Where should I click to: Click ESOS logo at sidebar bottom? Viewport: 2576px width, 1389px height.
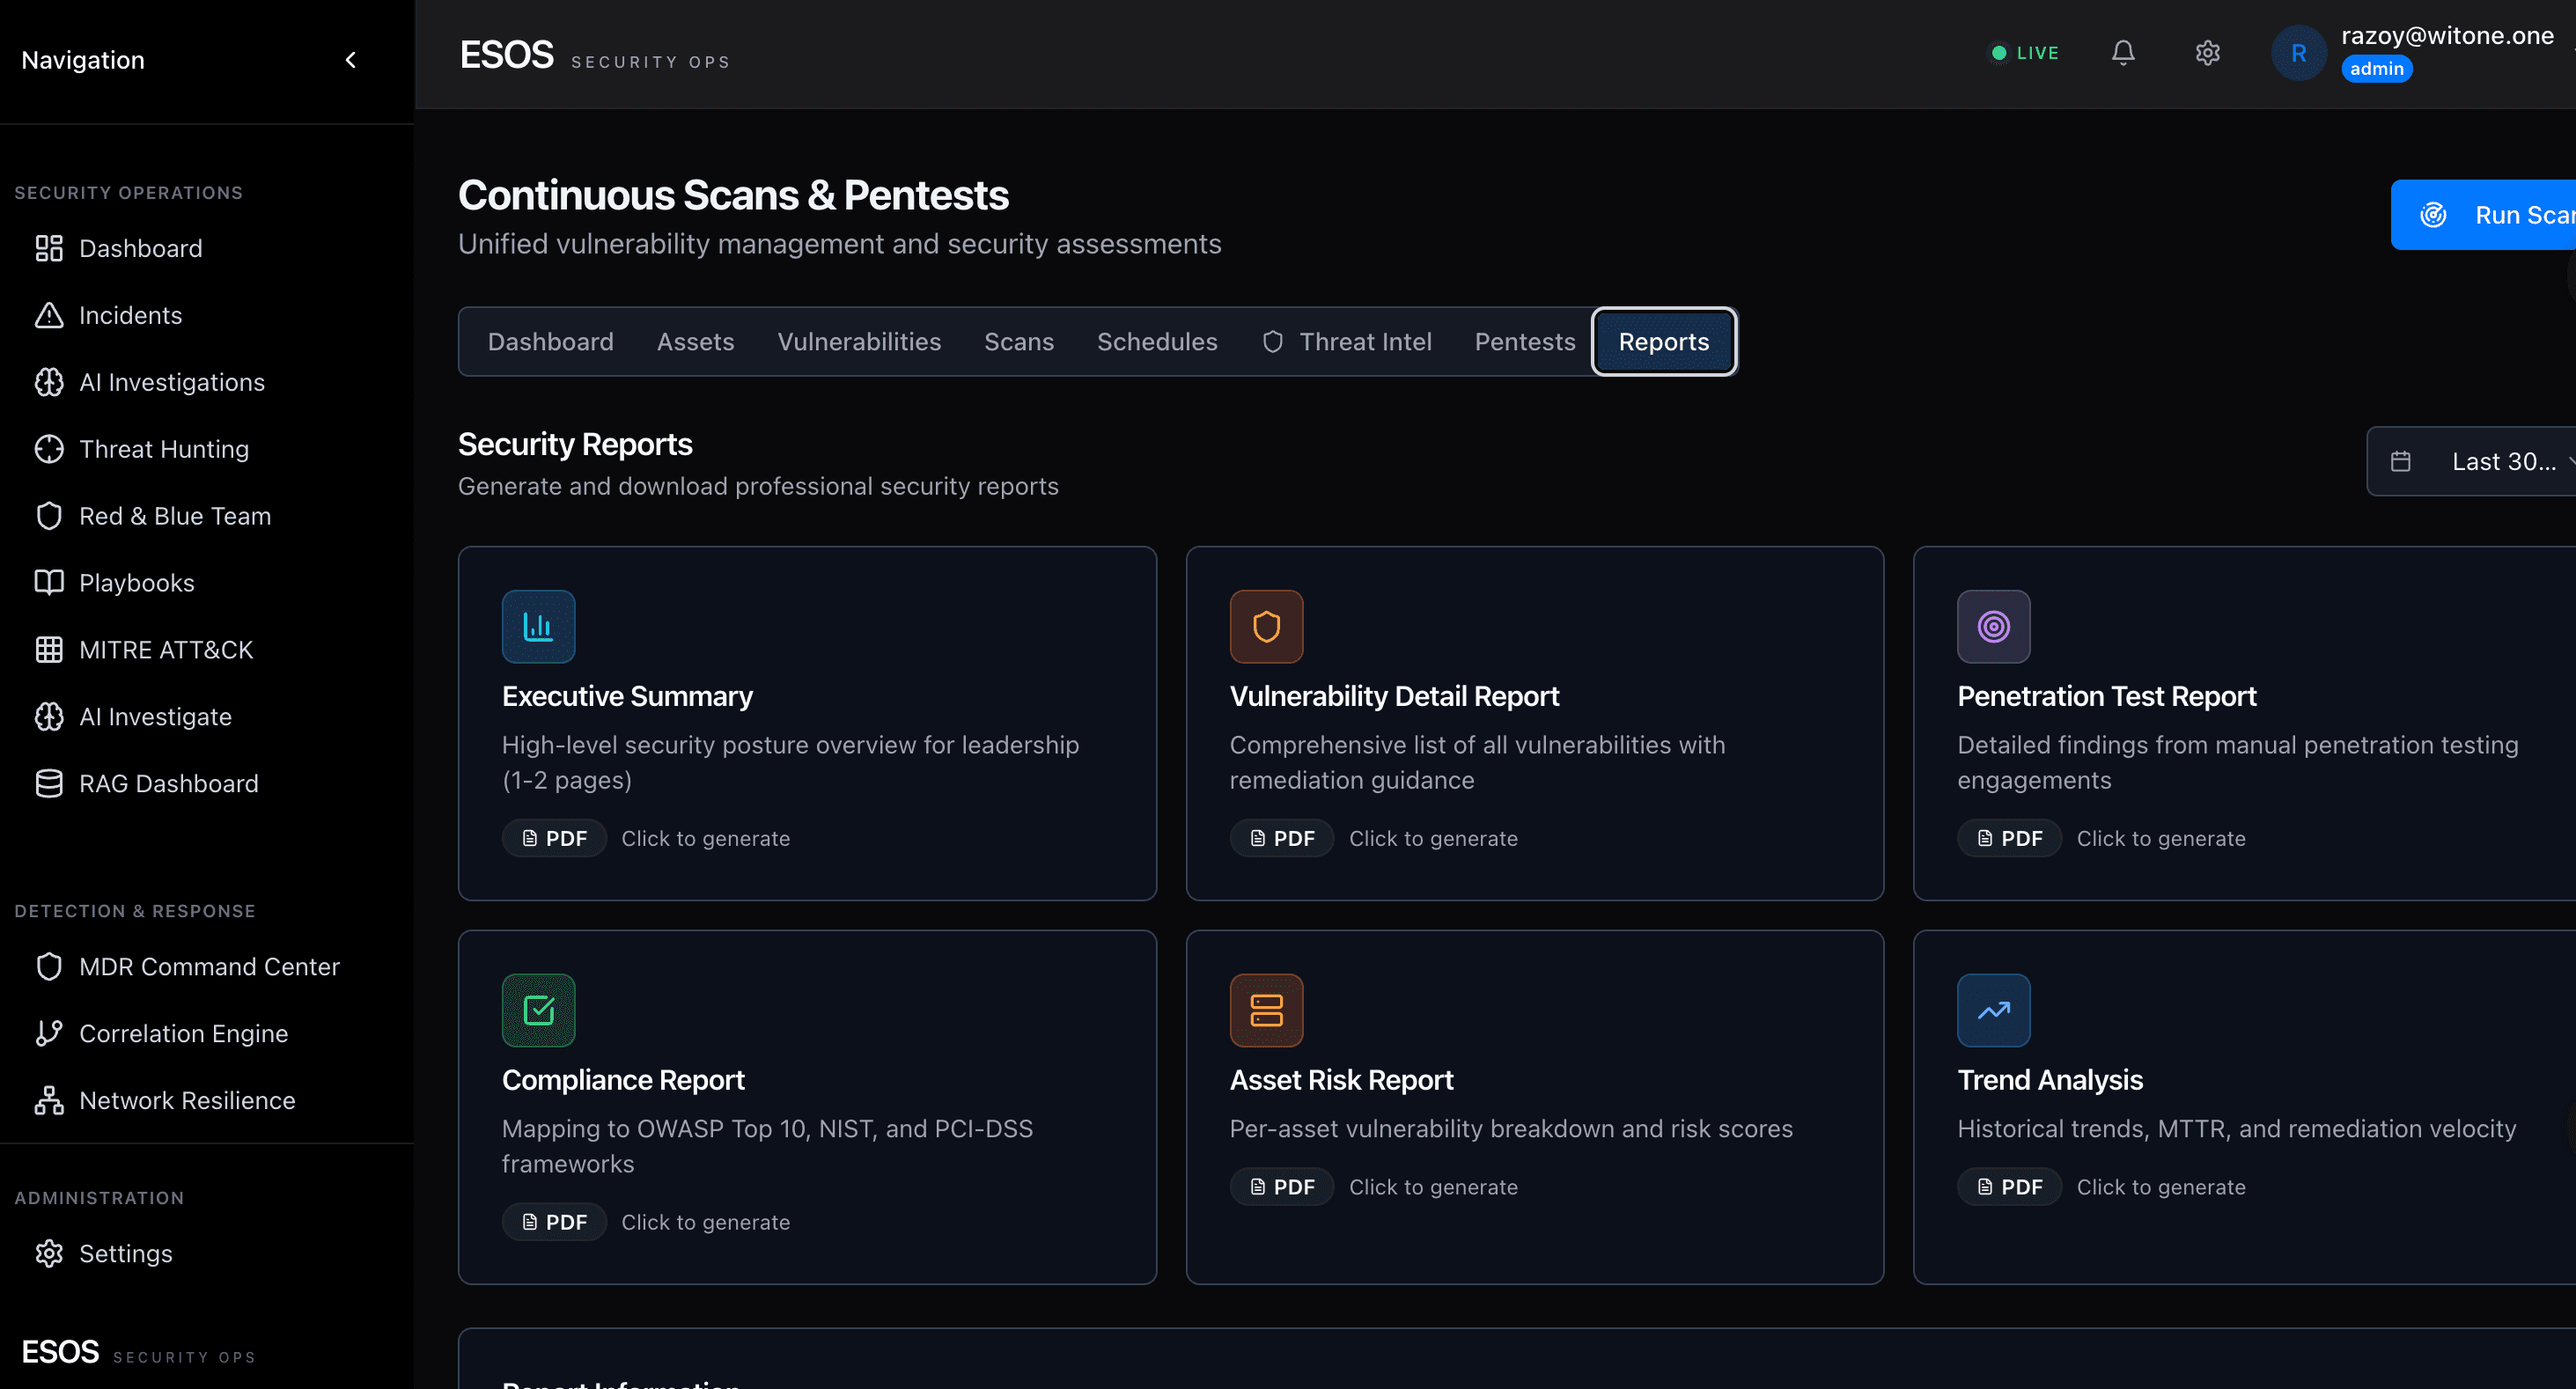click(x=60, y=1352)
